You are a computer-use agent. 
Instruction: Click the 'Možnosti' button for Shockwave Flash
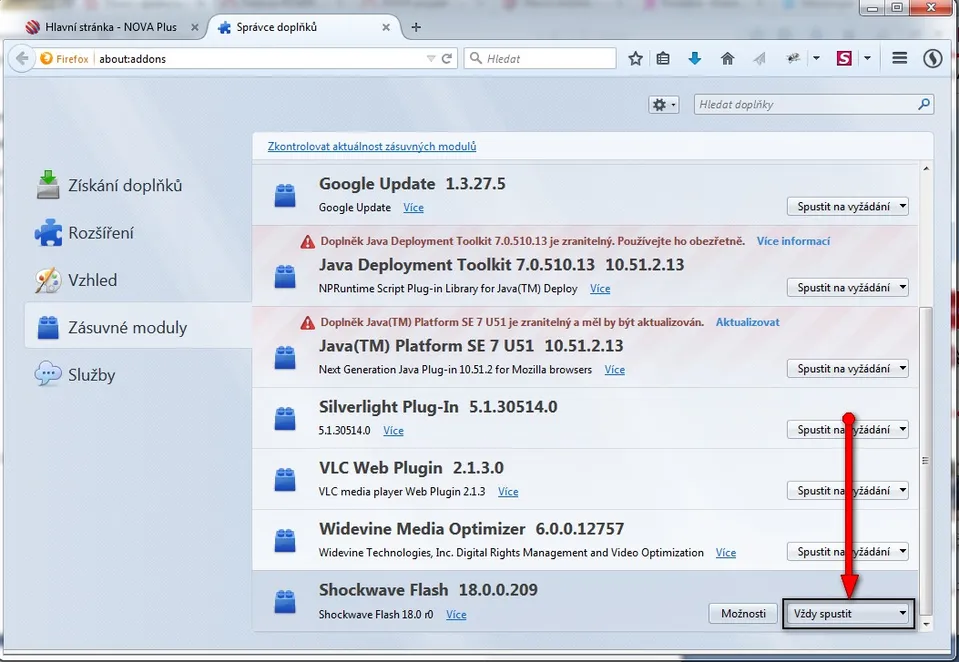click(x=743, y=613)
